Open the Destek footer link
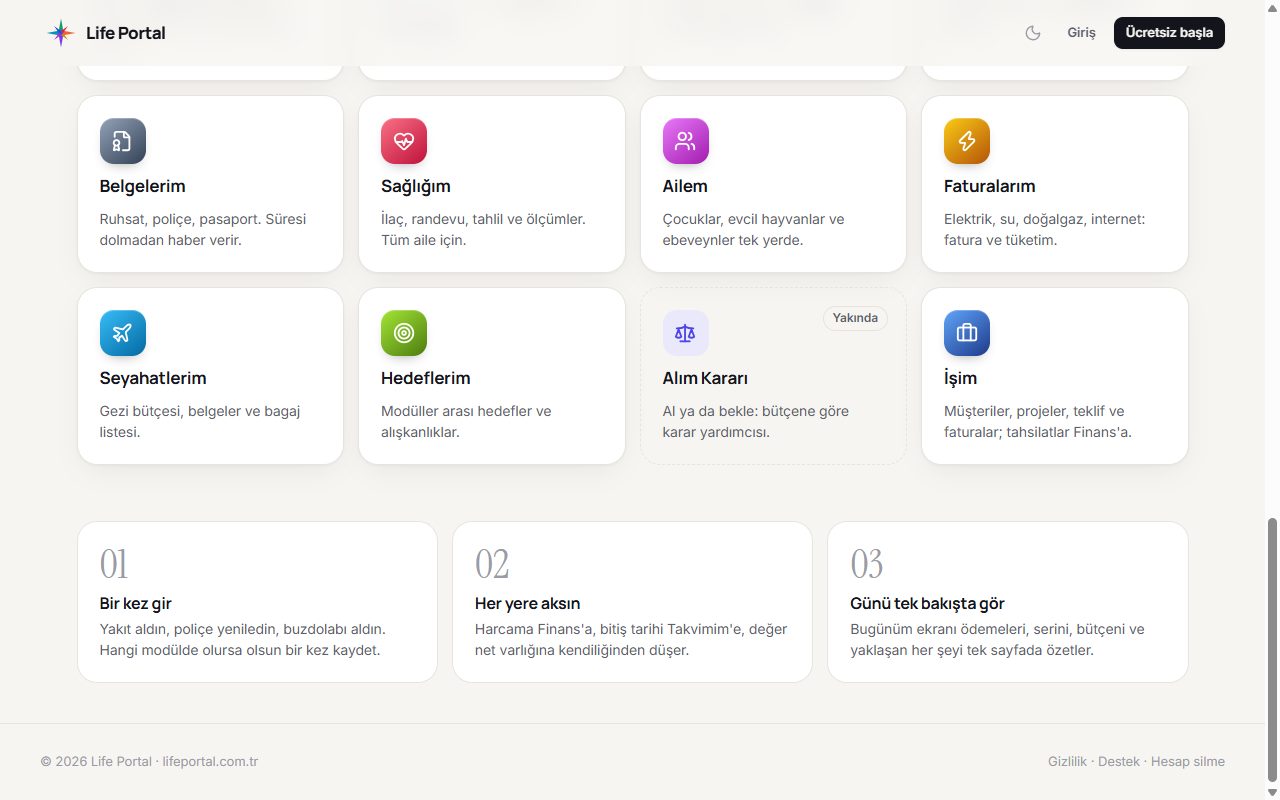 1119,762
